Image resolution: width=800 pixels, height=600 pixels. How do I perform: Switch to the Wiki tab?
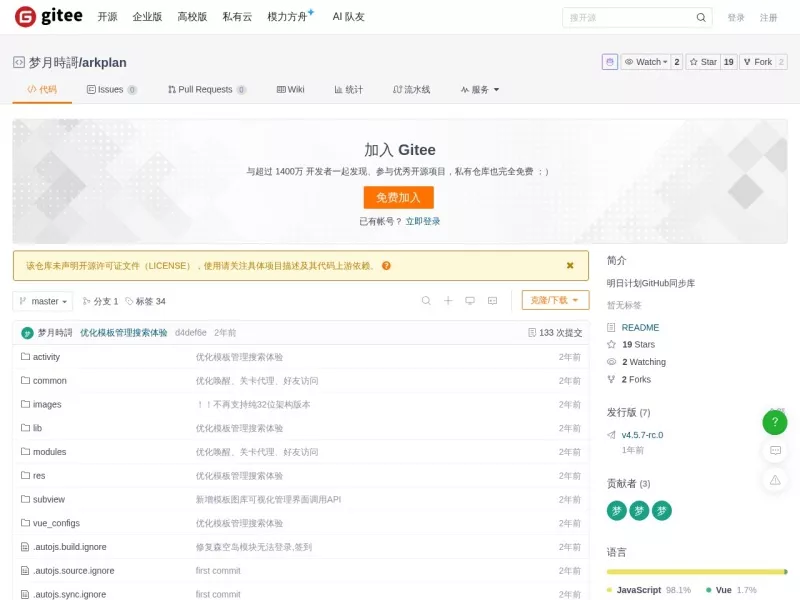coord(290,89)
